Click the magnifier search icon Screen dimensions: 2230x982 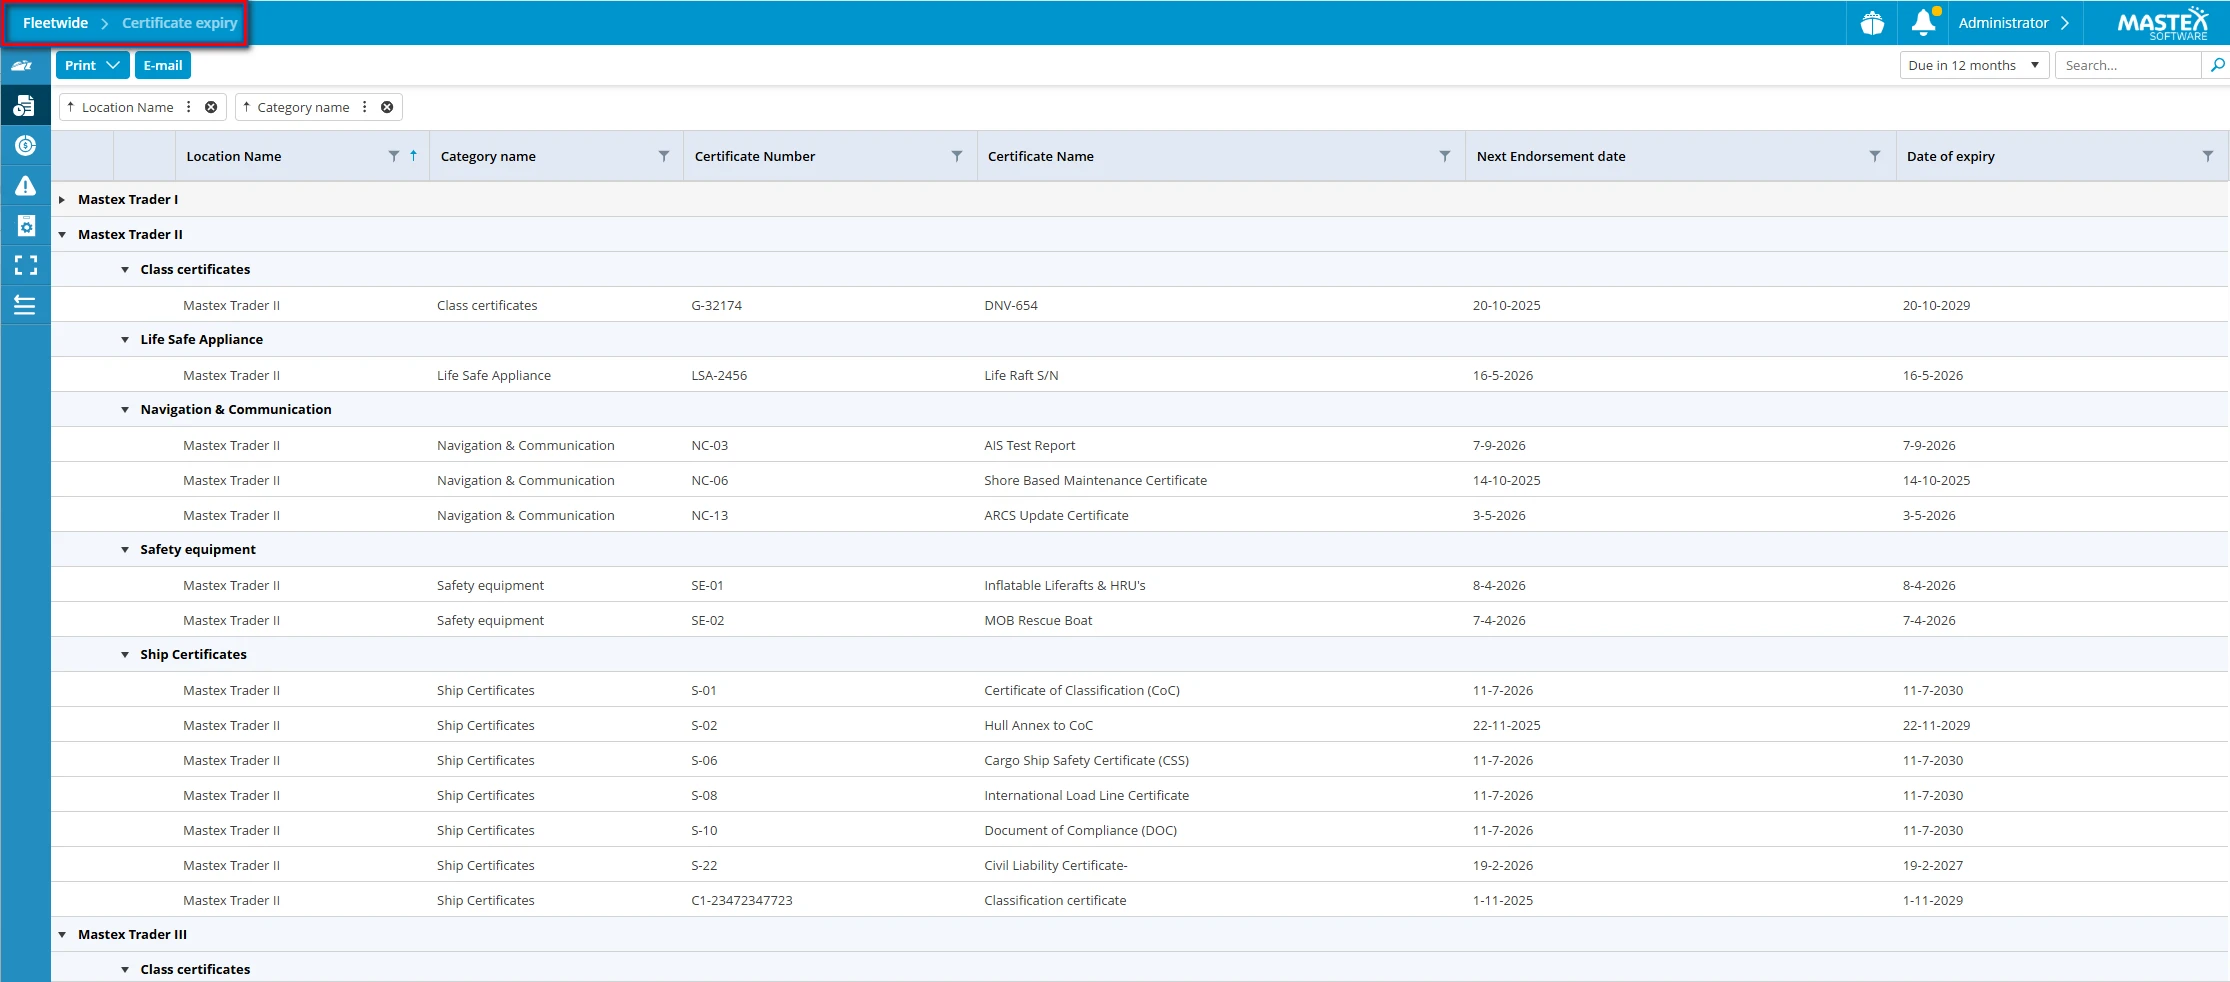click(2217, 65)
